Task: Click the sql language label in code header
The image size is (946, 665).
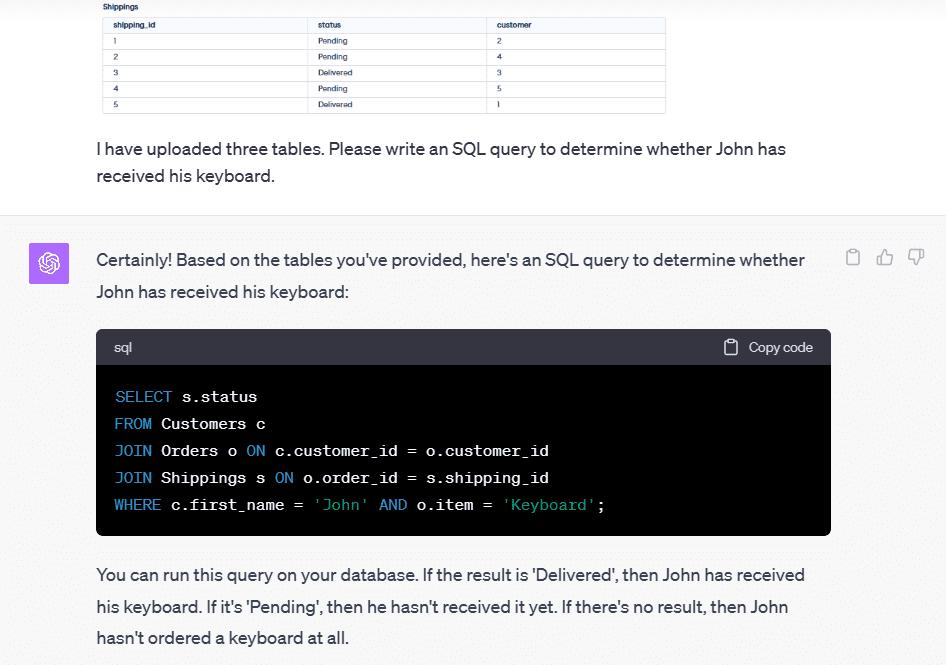Action: tap(122, 348)
